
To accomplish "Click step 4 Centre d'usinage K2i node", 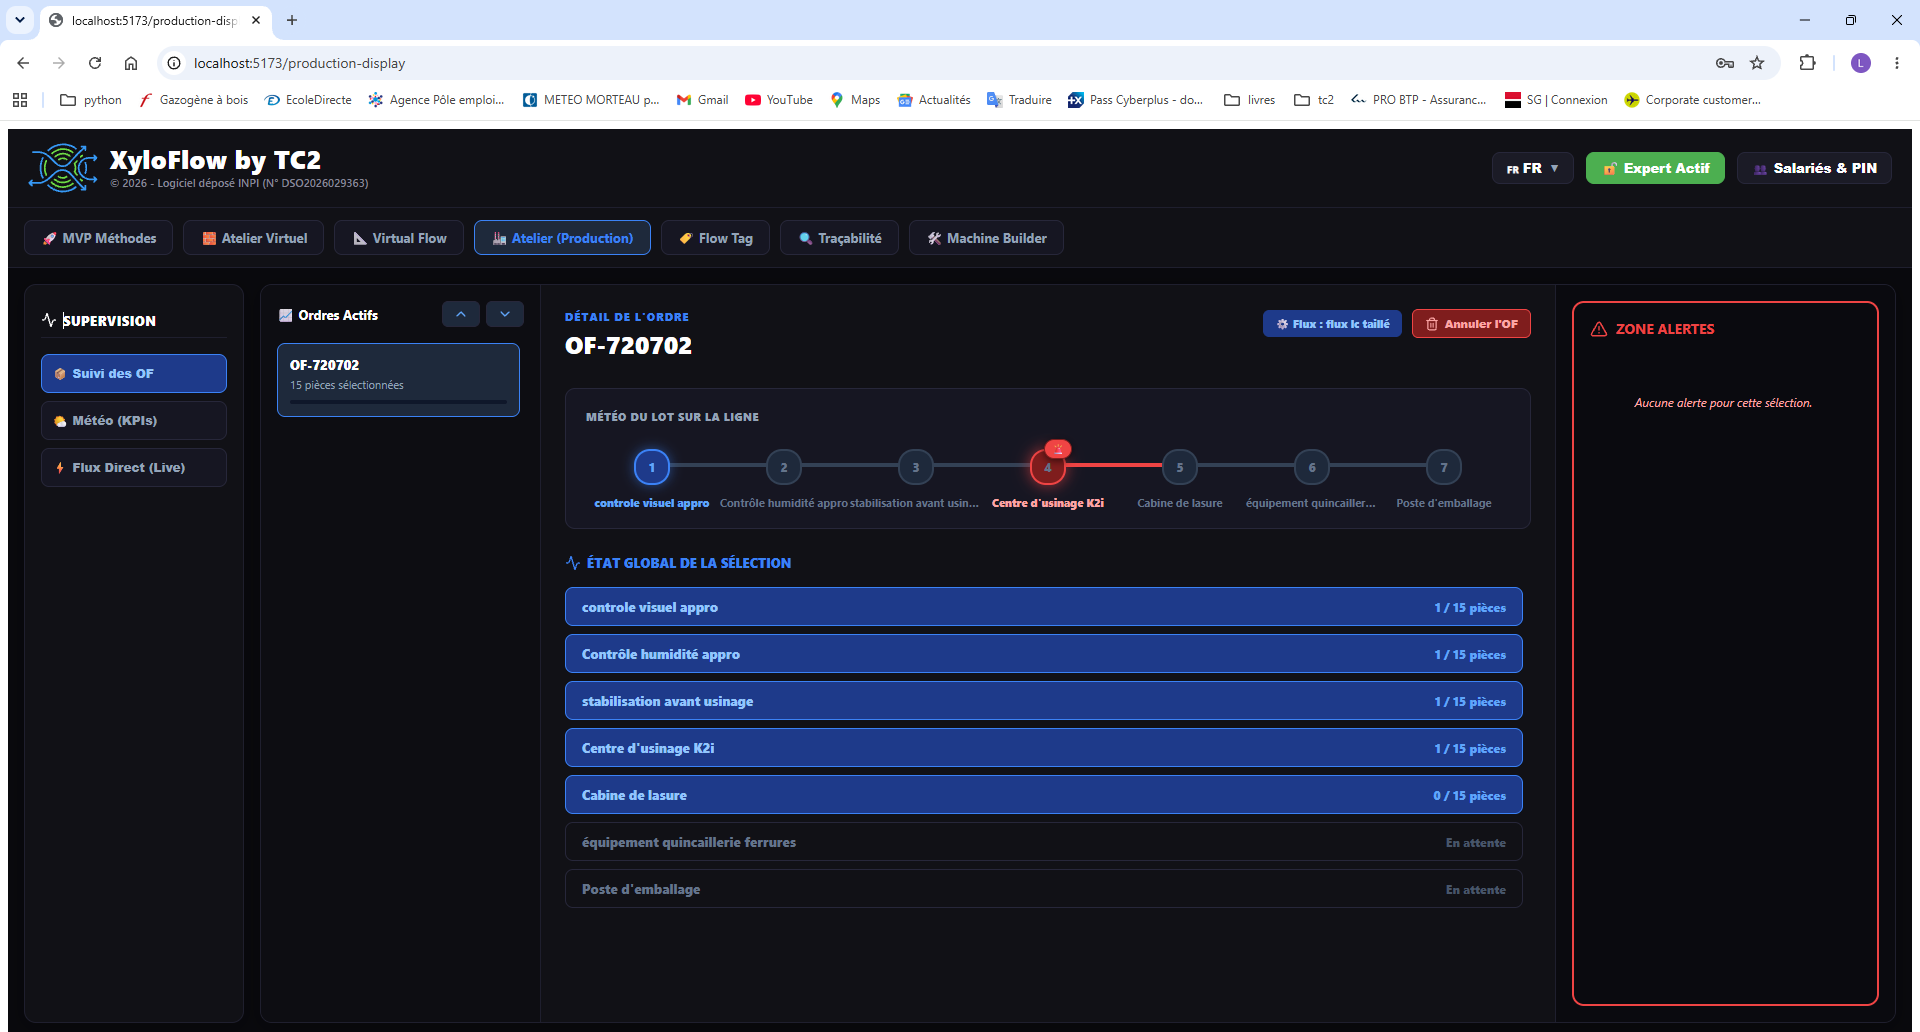I will 1047,467.
